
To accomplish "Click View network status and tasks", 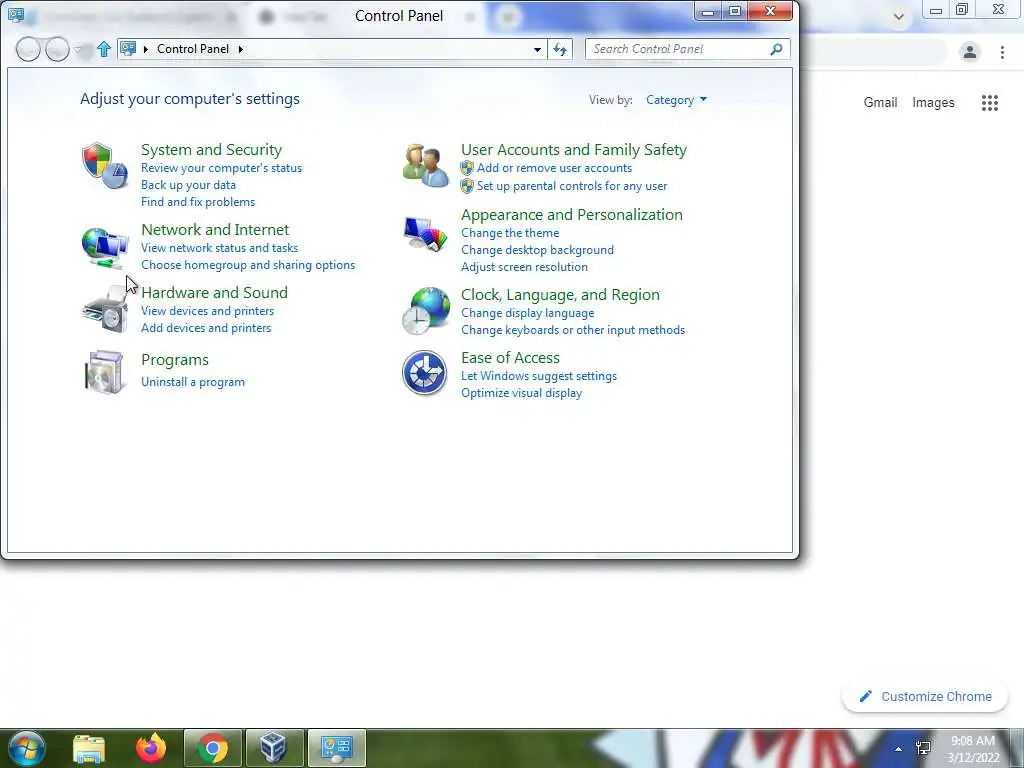I will [219, 248].
